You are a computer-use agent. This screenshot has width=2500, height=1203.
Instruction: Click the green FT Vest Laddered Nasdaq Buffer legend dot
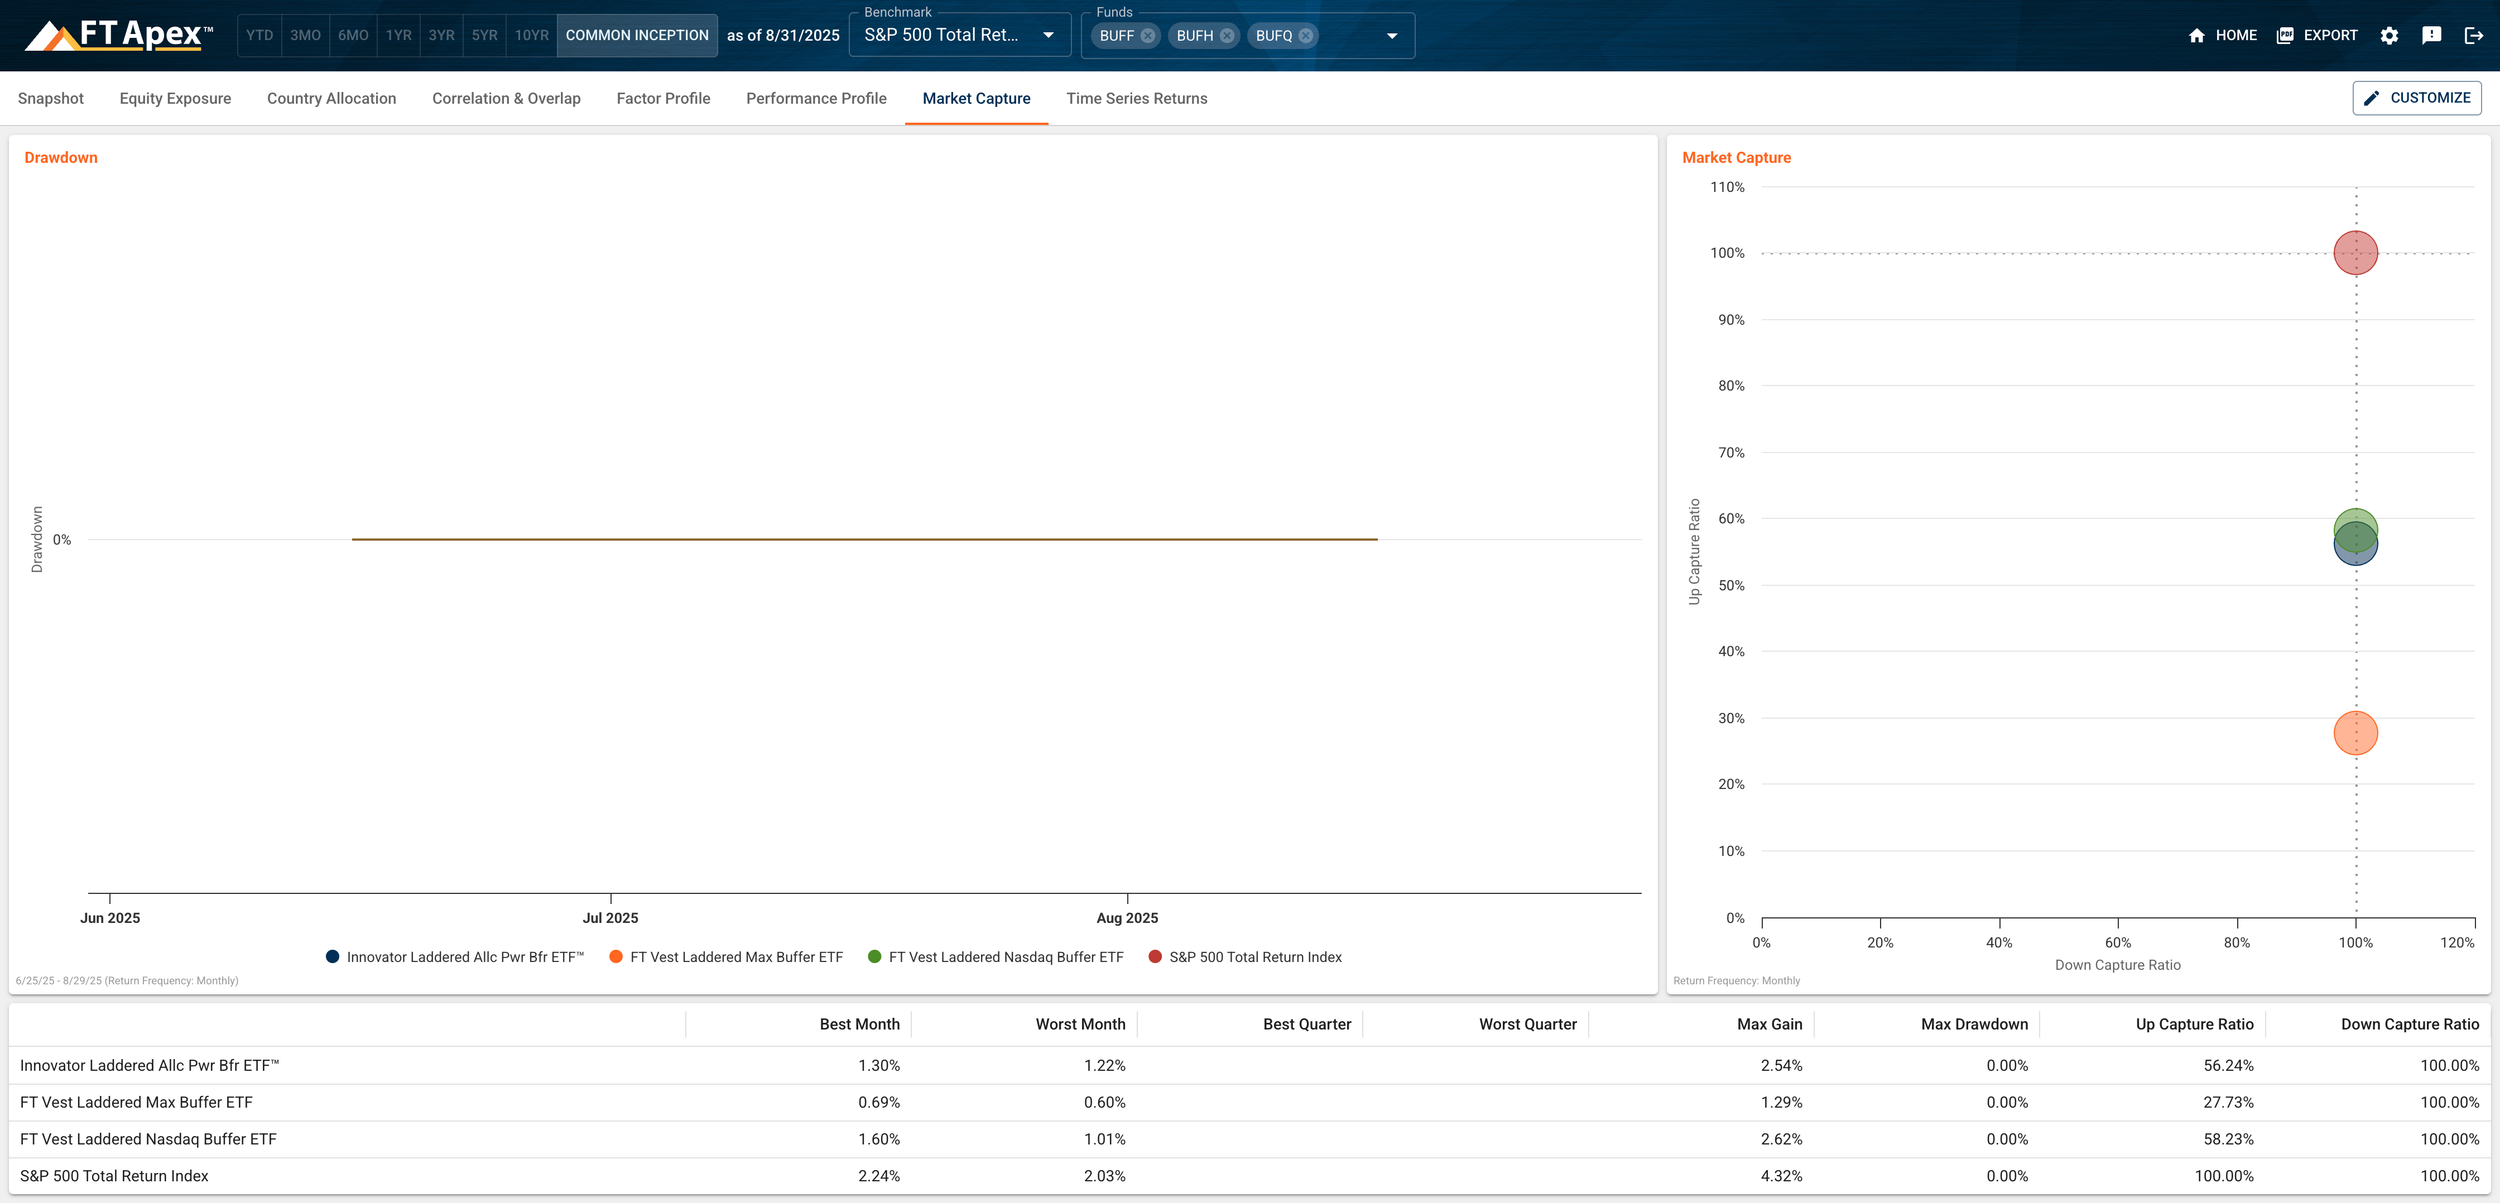click(x=875, y=956)
